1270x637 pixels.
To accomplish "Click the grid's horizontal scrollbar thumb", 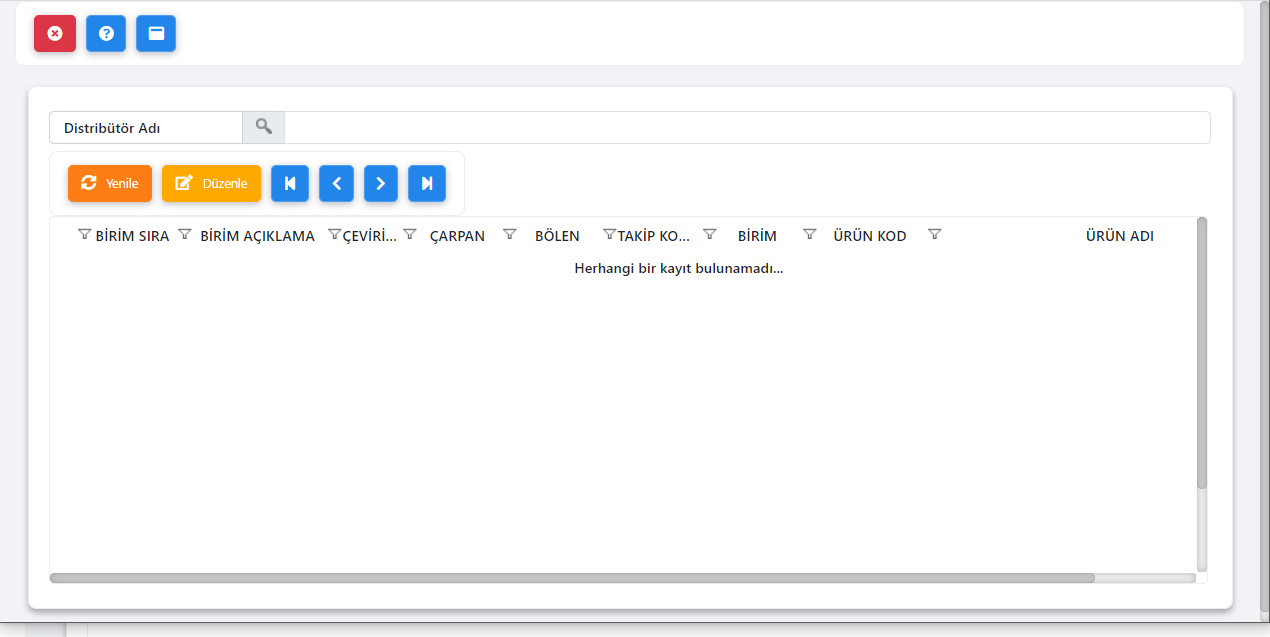I will pyautogui.click(x=572, y=578).
